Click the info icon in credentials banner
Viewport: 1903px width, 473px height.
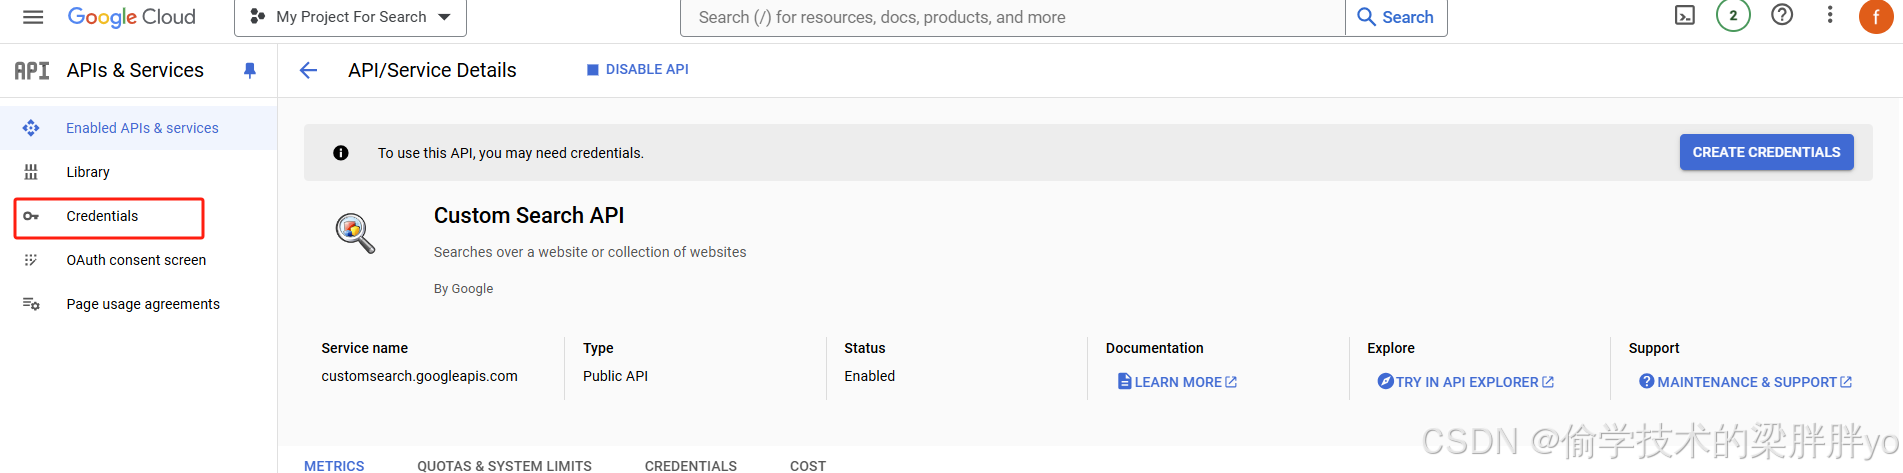341,153
